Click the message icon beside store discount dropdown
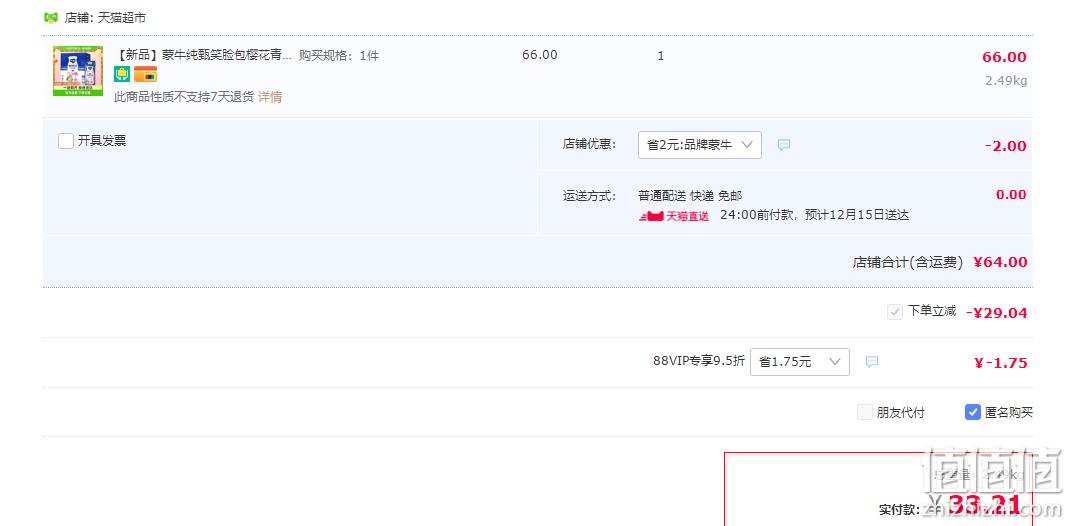This screenshot has width=1071, height=526. 784,145
